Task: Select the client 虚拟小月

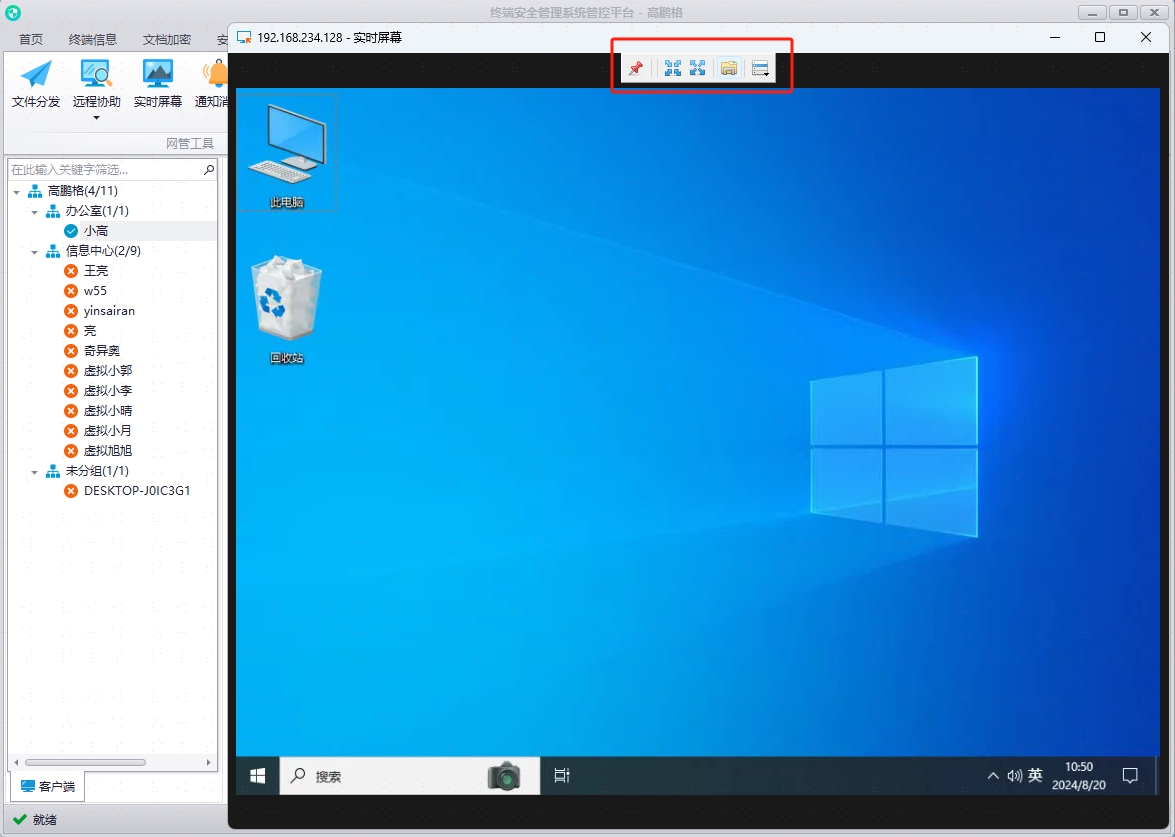Action: [x=108, y=431]
